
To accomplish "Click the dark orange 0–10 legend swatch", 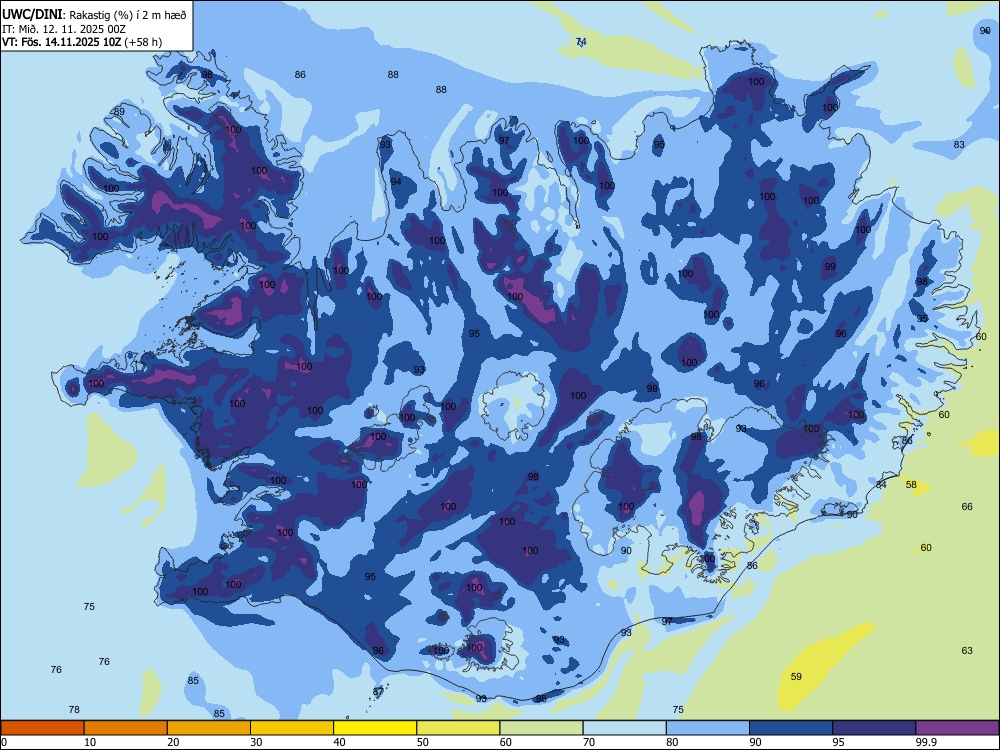I will pos(42,728).
